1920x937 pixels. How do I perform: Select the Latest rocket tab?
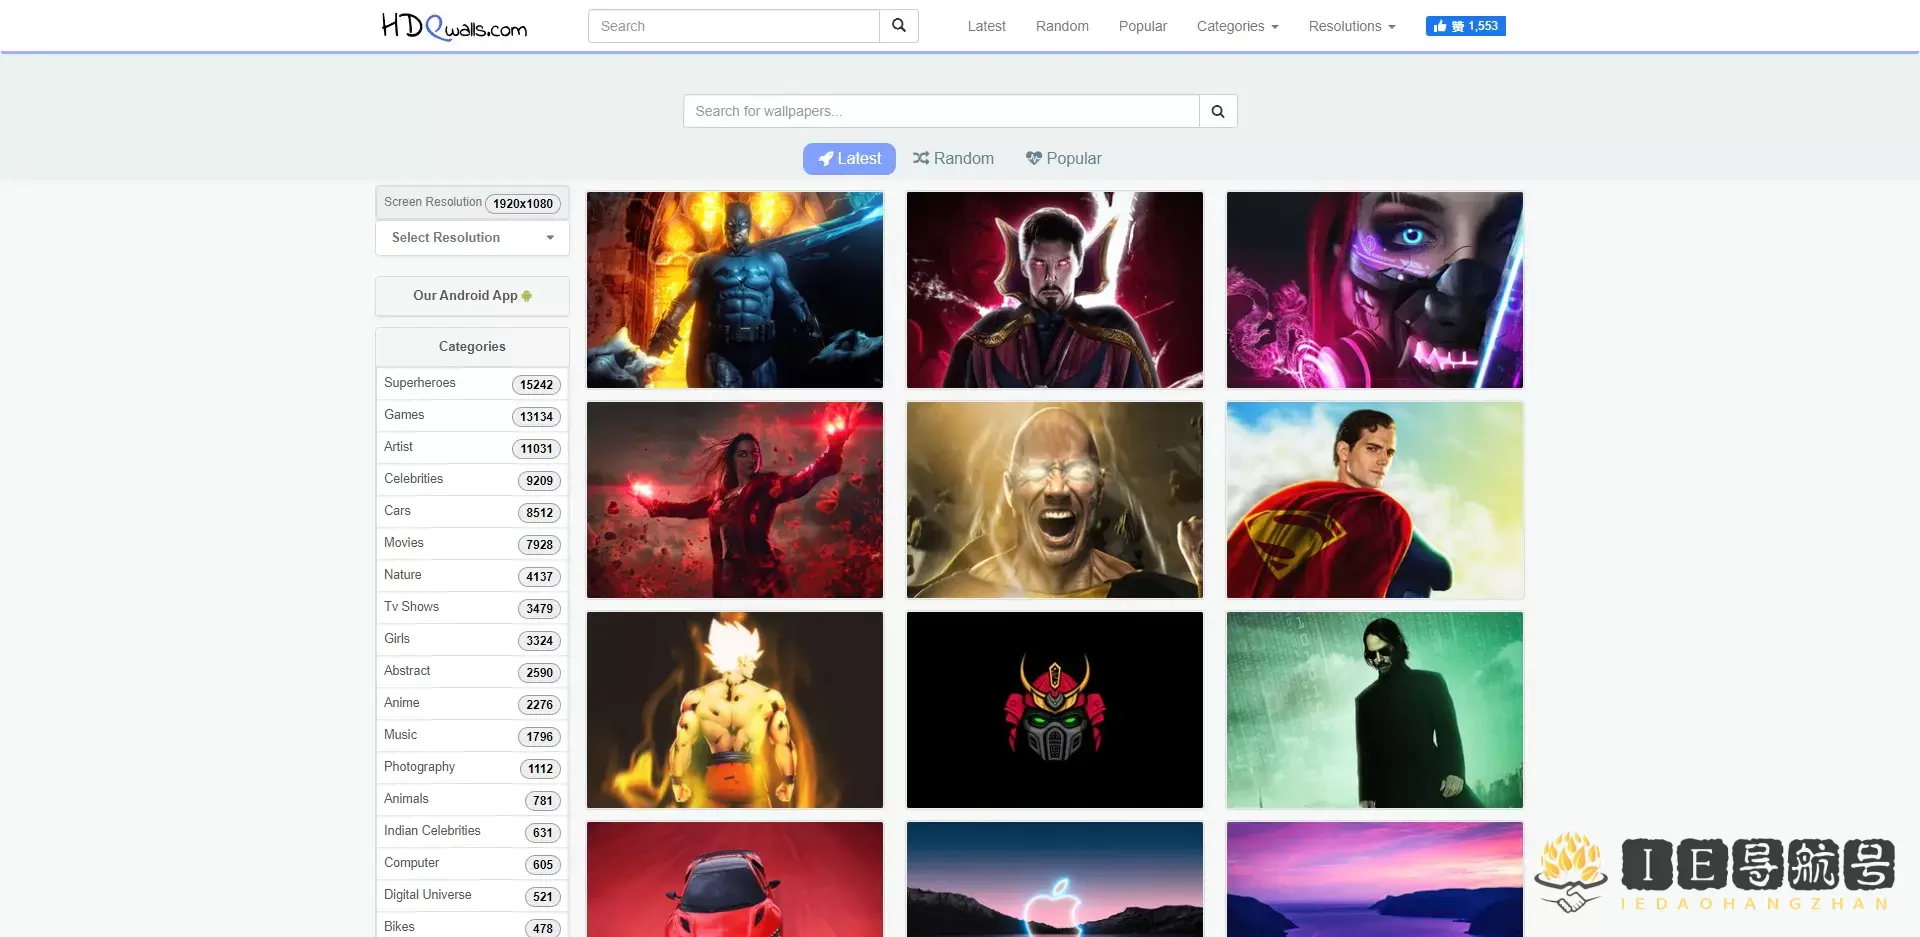pyautogui.click(x=849, y=158)
